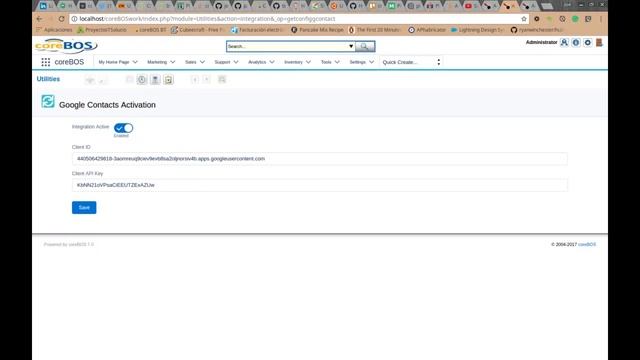This screenshot has height=360, width=640.
Task: Focus the global Search input box
Action: tap(287, 46)
